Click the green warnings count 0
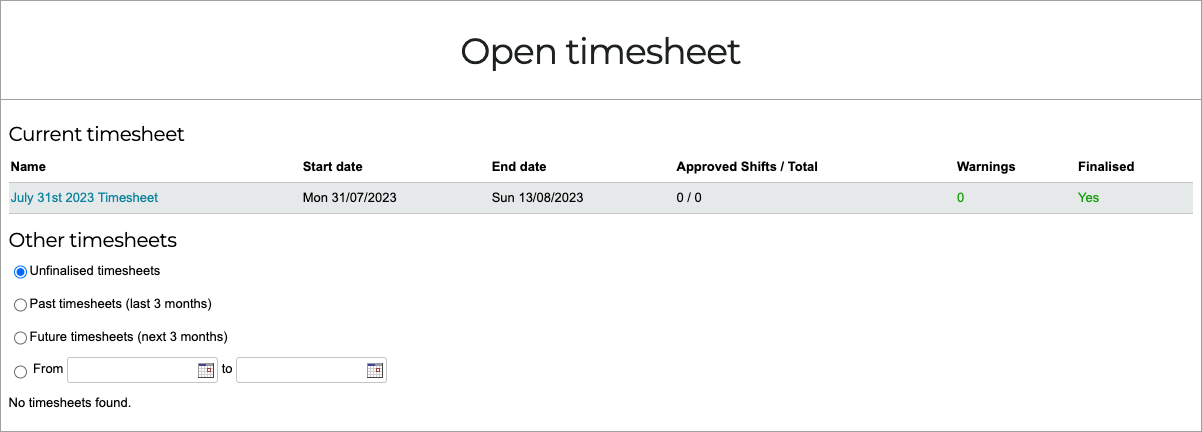 coord(960,198)
